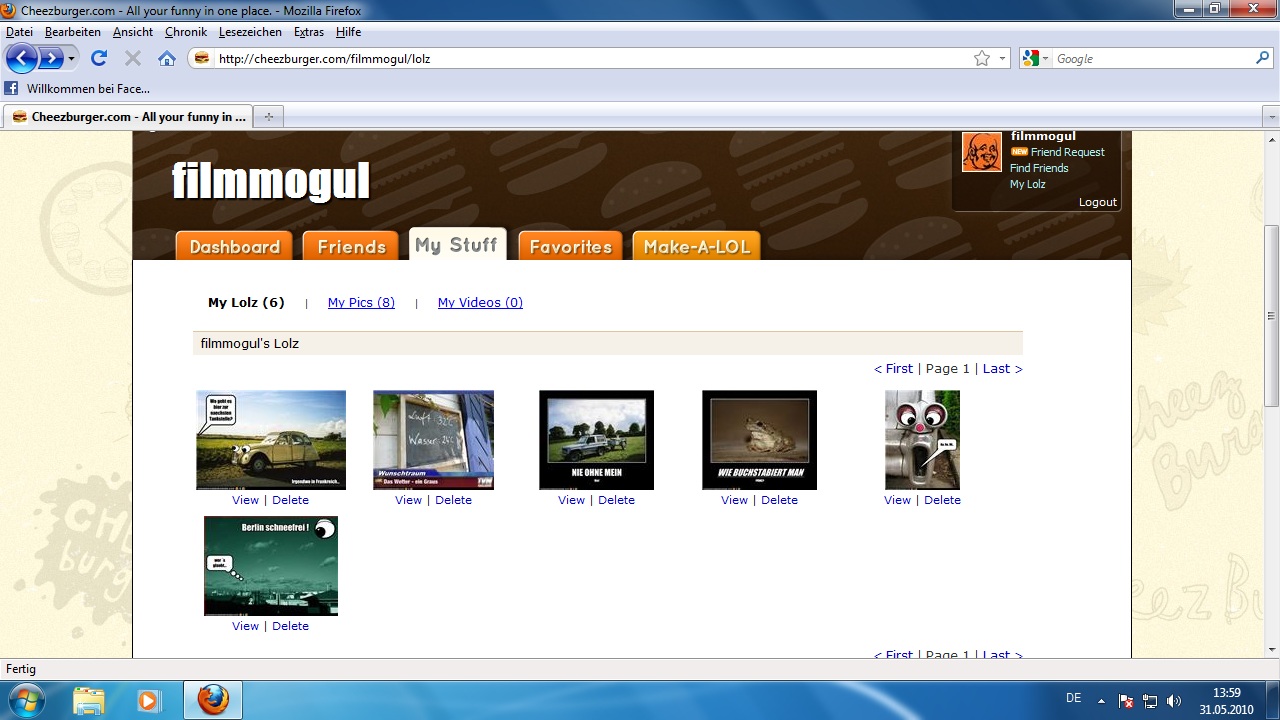Open the Willkommen bei Face... bookmark
1280x720 pixels.
click(78, 88)
